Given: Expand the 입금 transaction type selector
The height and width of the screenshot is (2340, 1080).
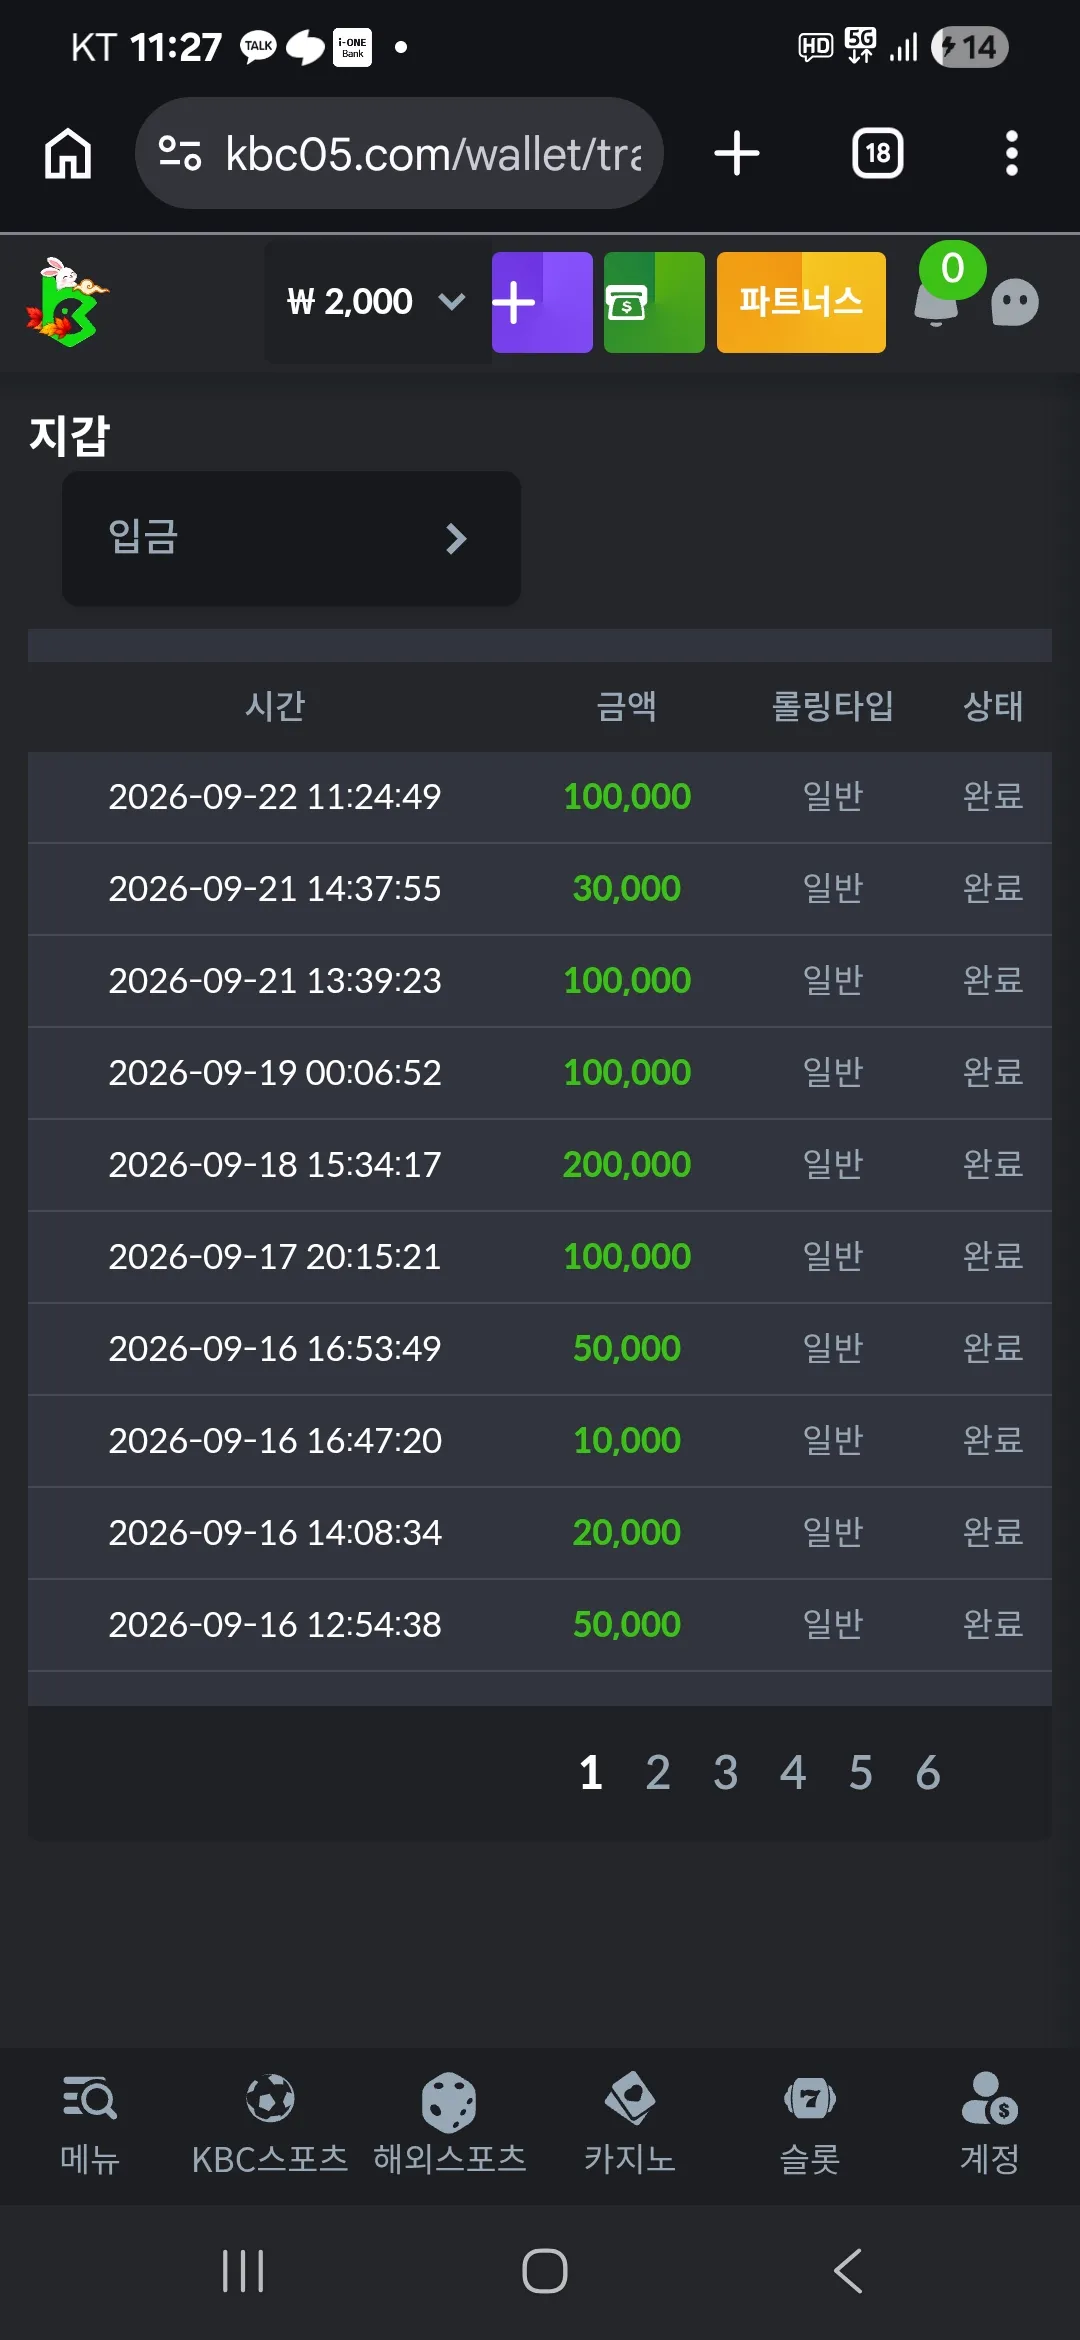Looking at the screenshot, I should coord(291,538).
